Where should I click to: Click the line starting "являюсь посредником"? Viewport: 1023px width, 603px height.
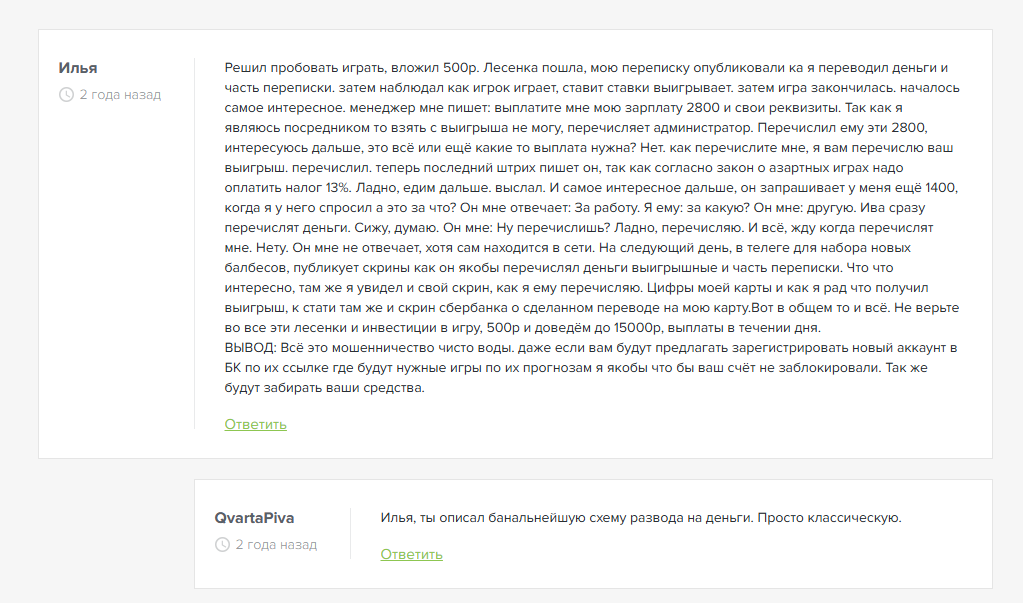pos(576,128)
